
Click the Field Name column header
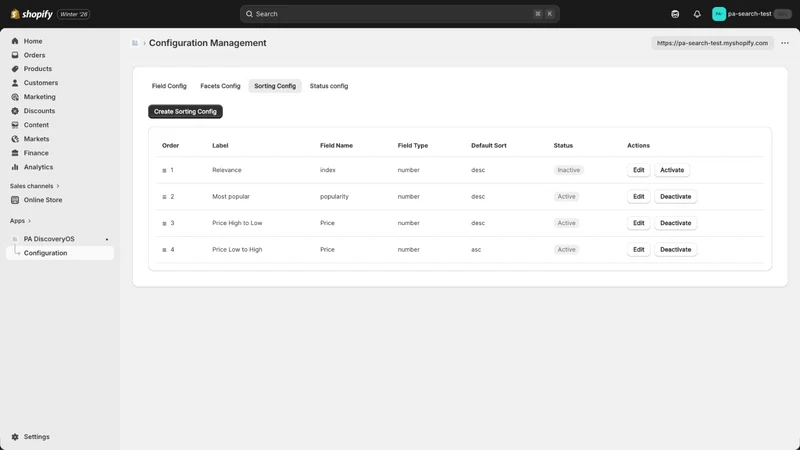336,145
